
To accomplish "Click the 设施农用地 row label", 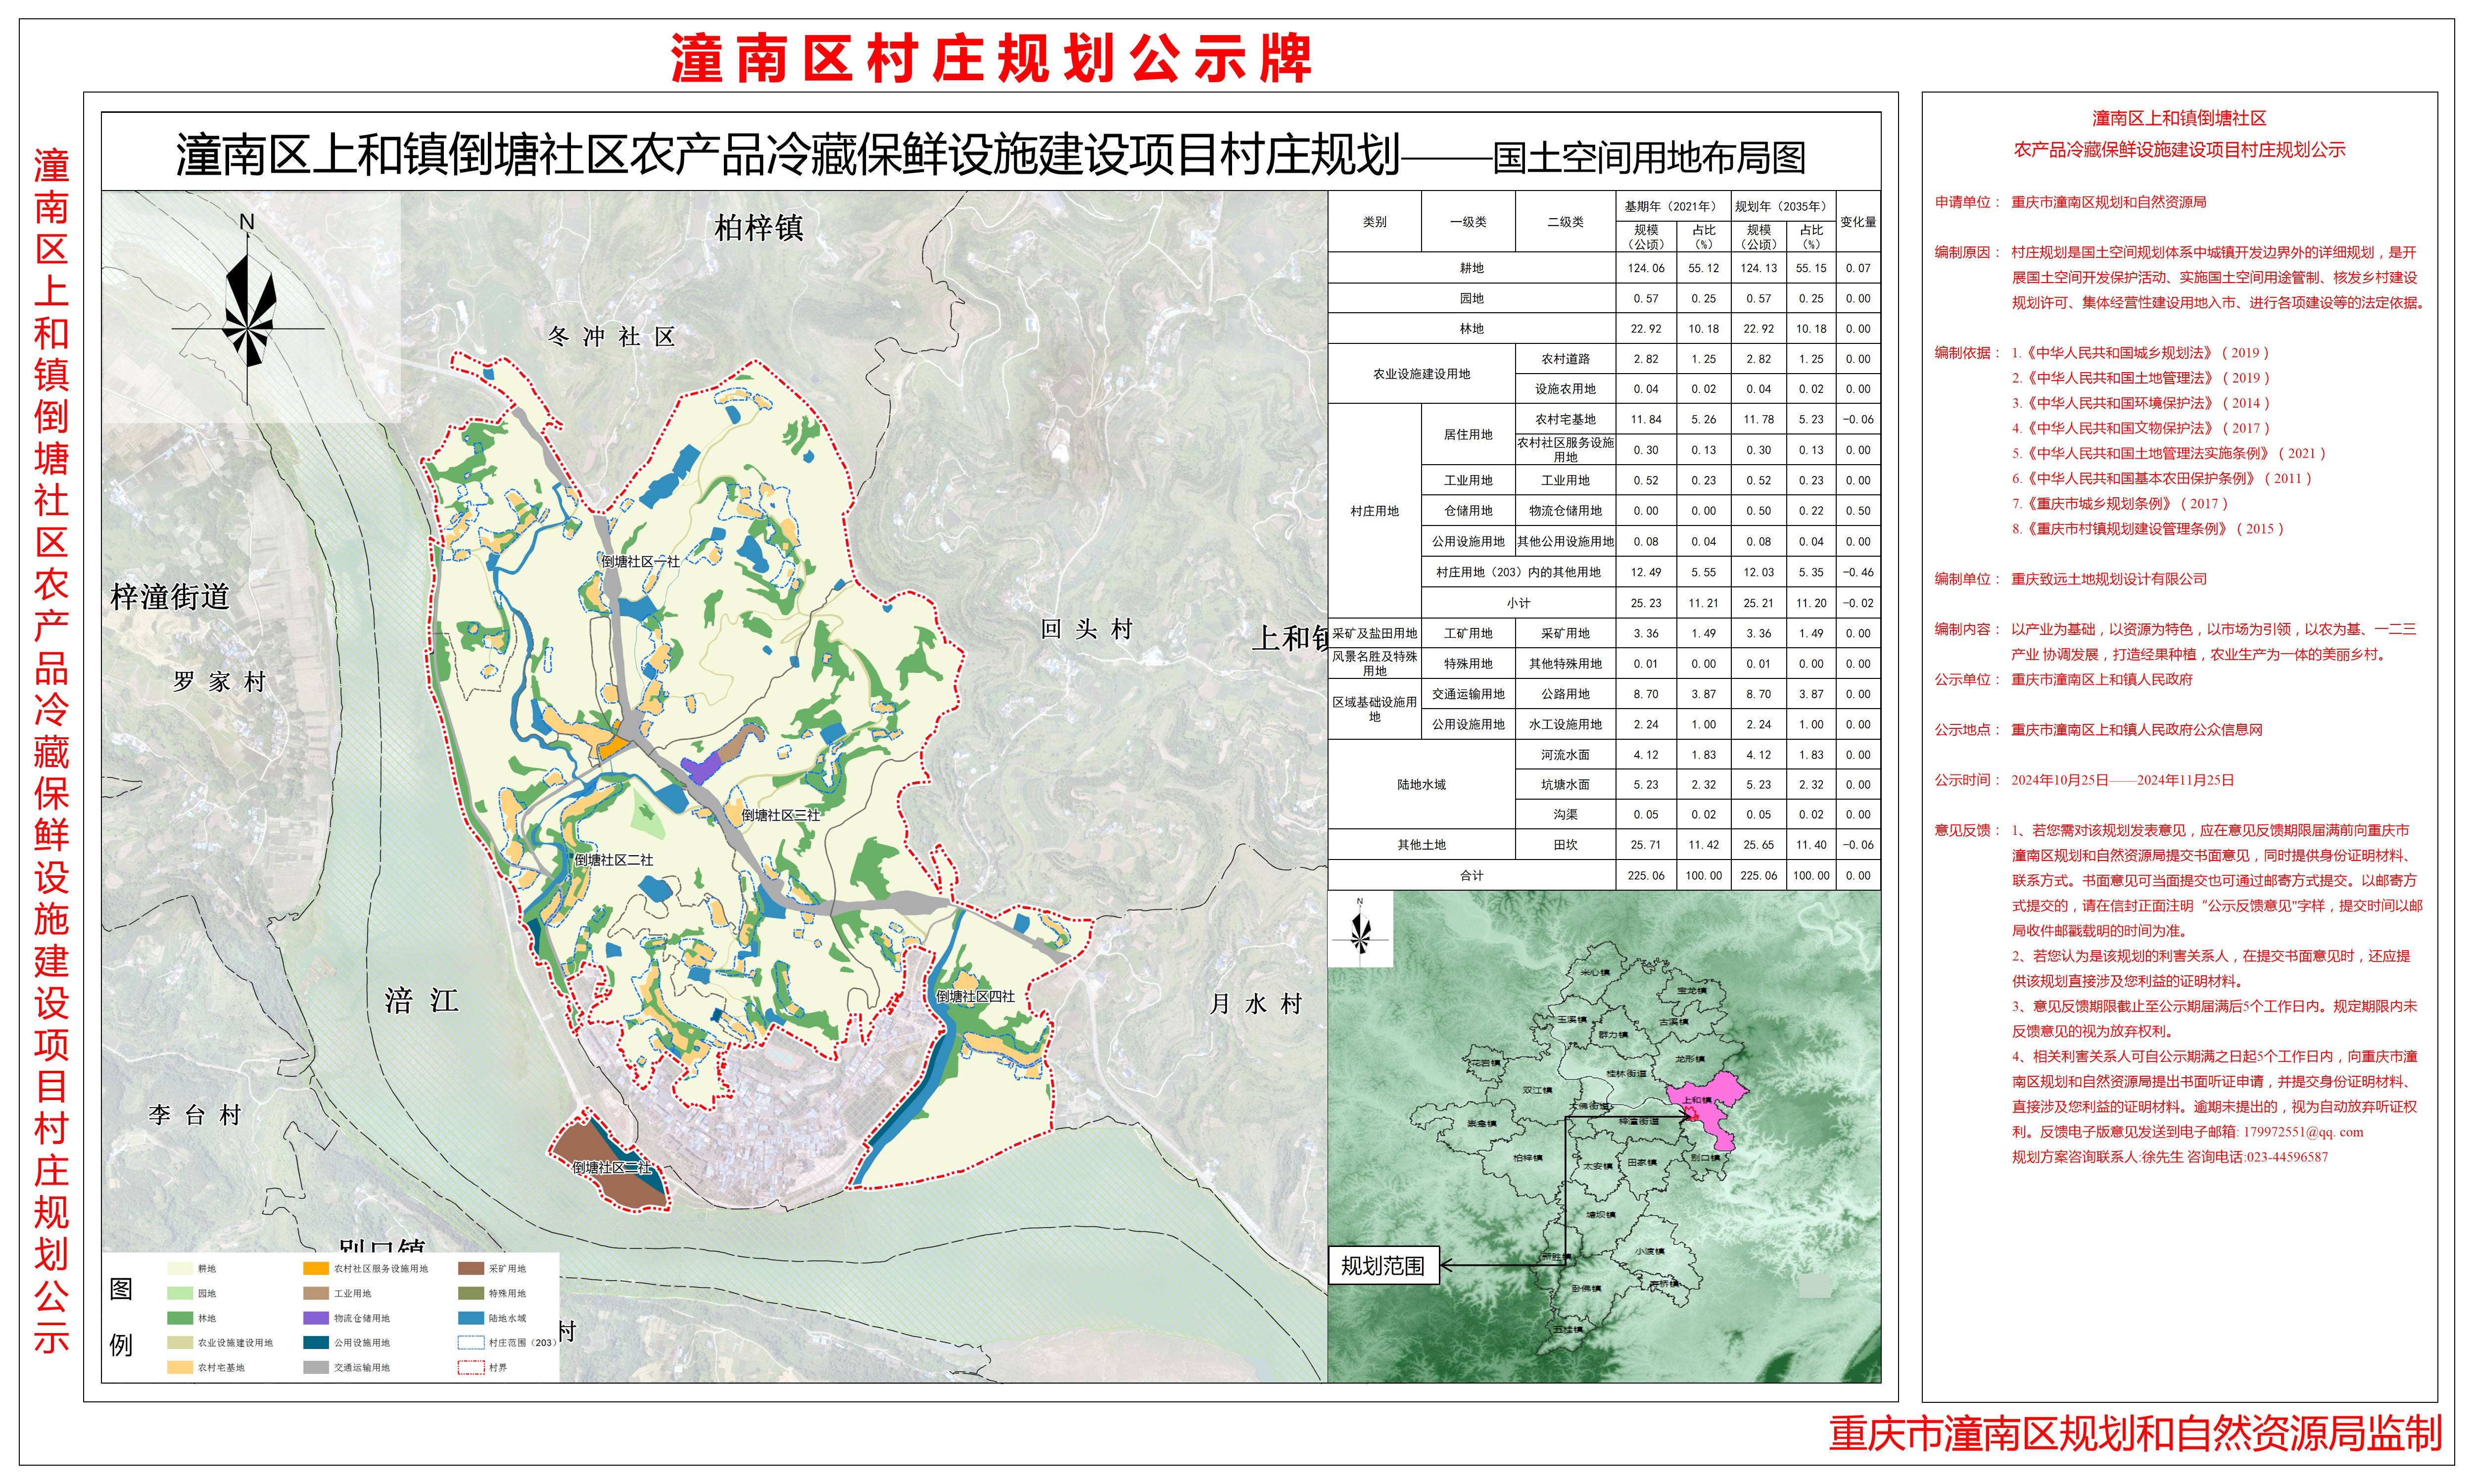I will pos(1566,389).
